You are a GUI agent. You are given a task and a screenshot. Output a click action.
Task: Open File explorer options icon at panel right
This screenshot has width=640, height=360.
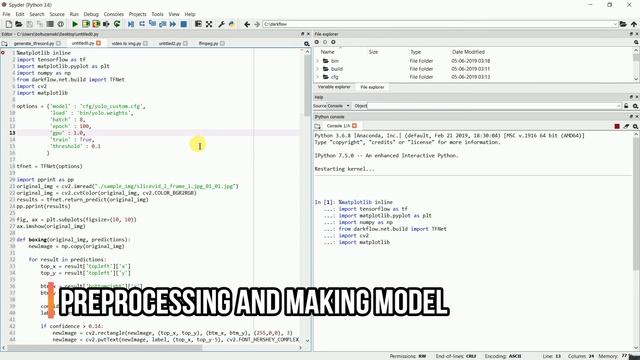coord(636,42)
